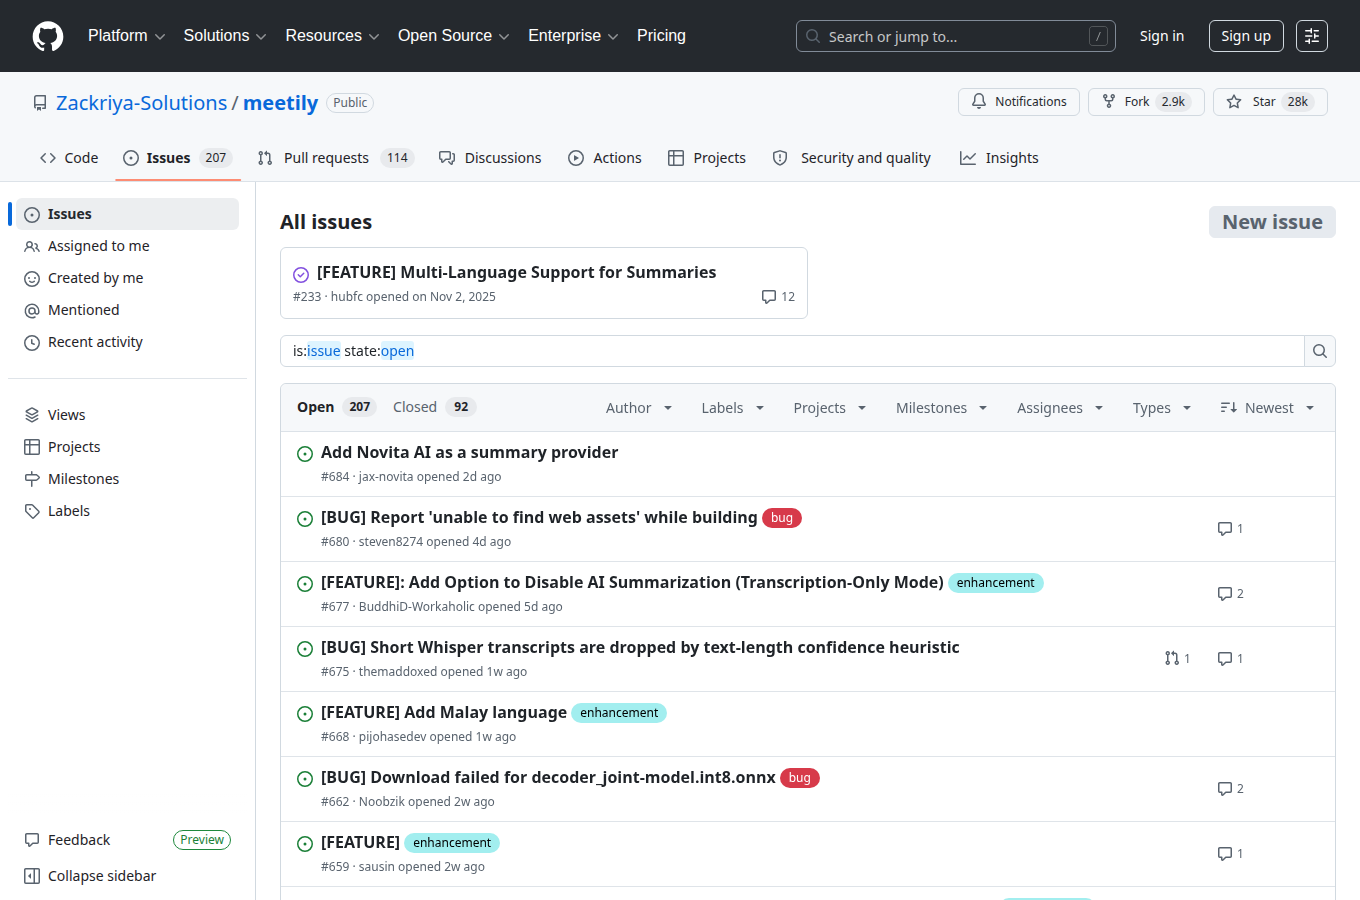Image resolution: width=1360 pixels, height=900 pixels.
Task: Star the meetily repository
Action: [x=1270, y=102]
